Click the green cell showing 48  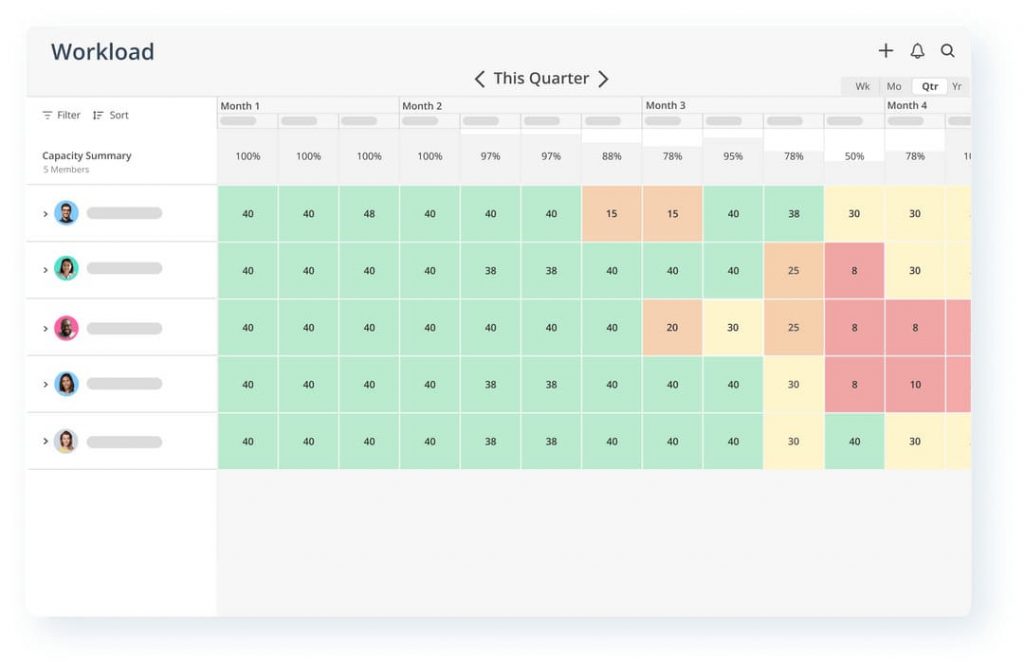pyautogui.click(x=368, y=212)
